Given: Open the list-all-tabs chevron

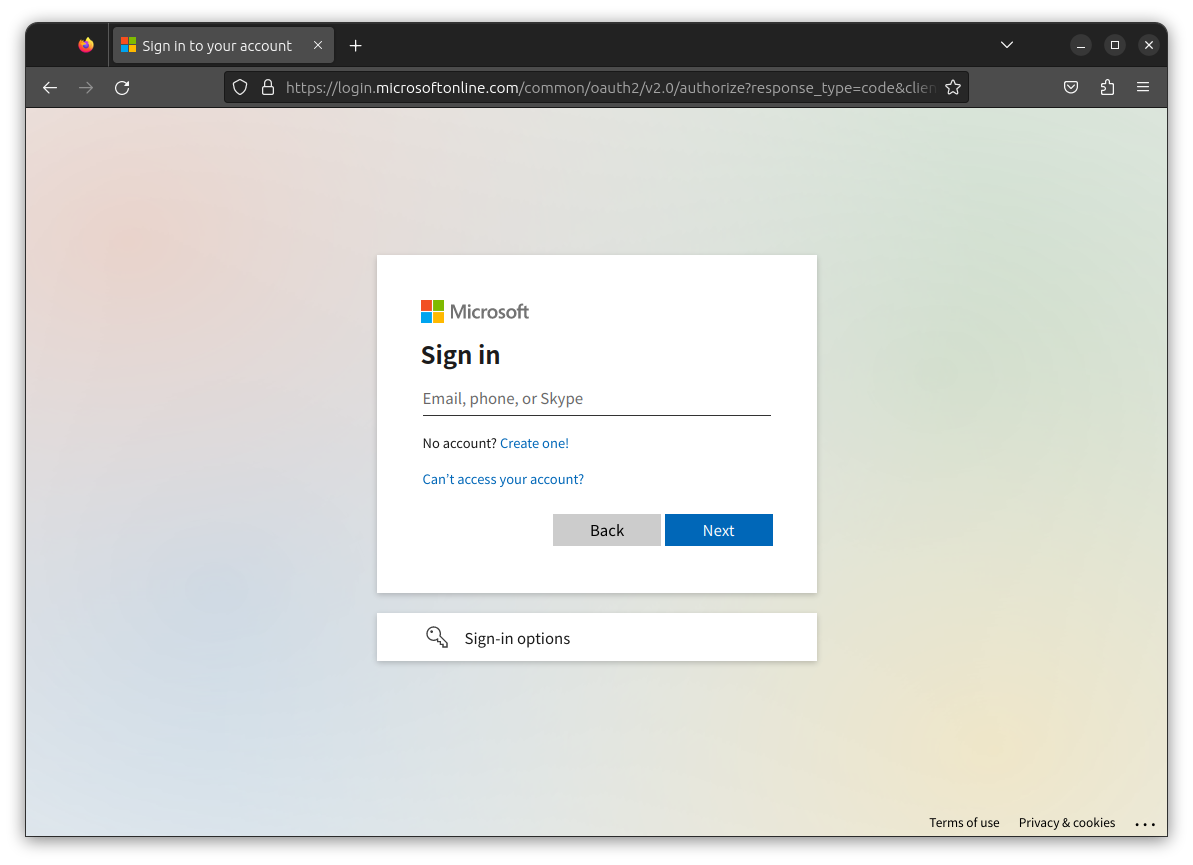Looking at the screenshot, I should click(1006, 44).
